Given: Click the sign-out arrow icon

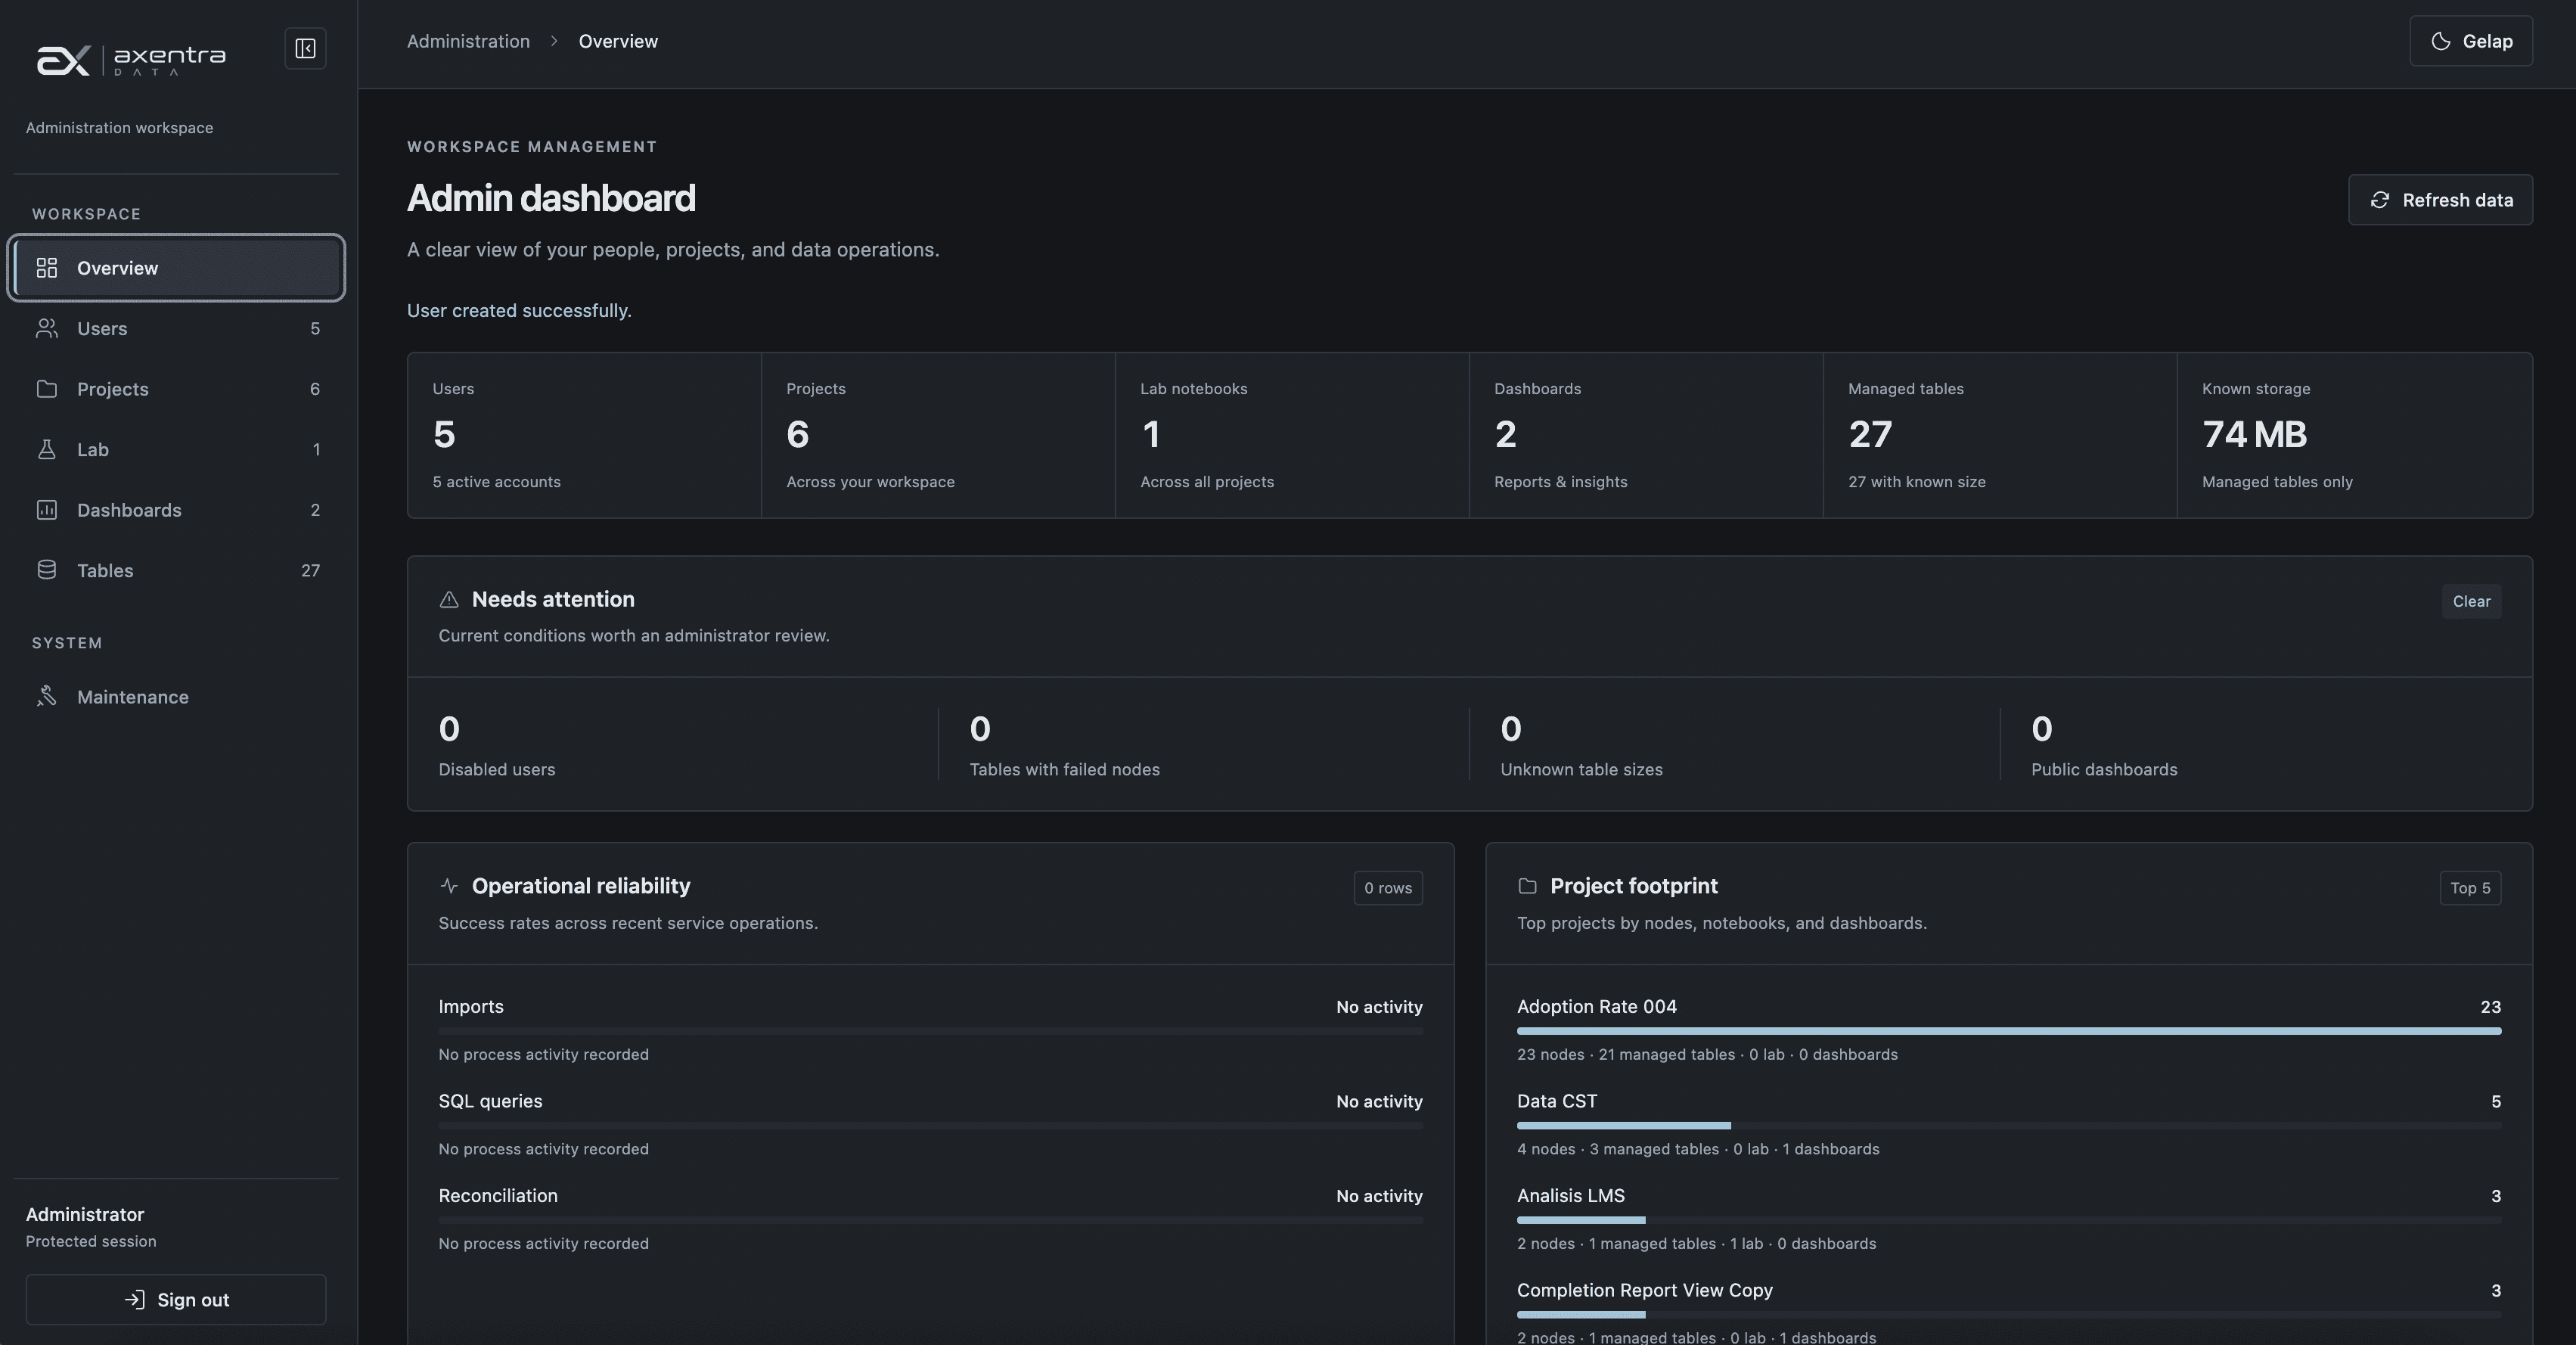Looking at the screenshot, I should tap(134, 1299).
